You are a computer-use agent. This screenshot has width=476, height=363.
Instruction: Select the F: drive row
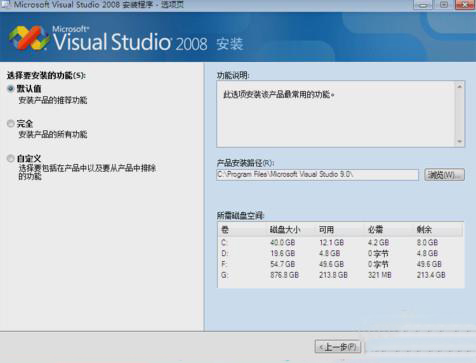pyautogui.click(x=340, y=264)
